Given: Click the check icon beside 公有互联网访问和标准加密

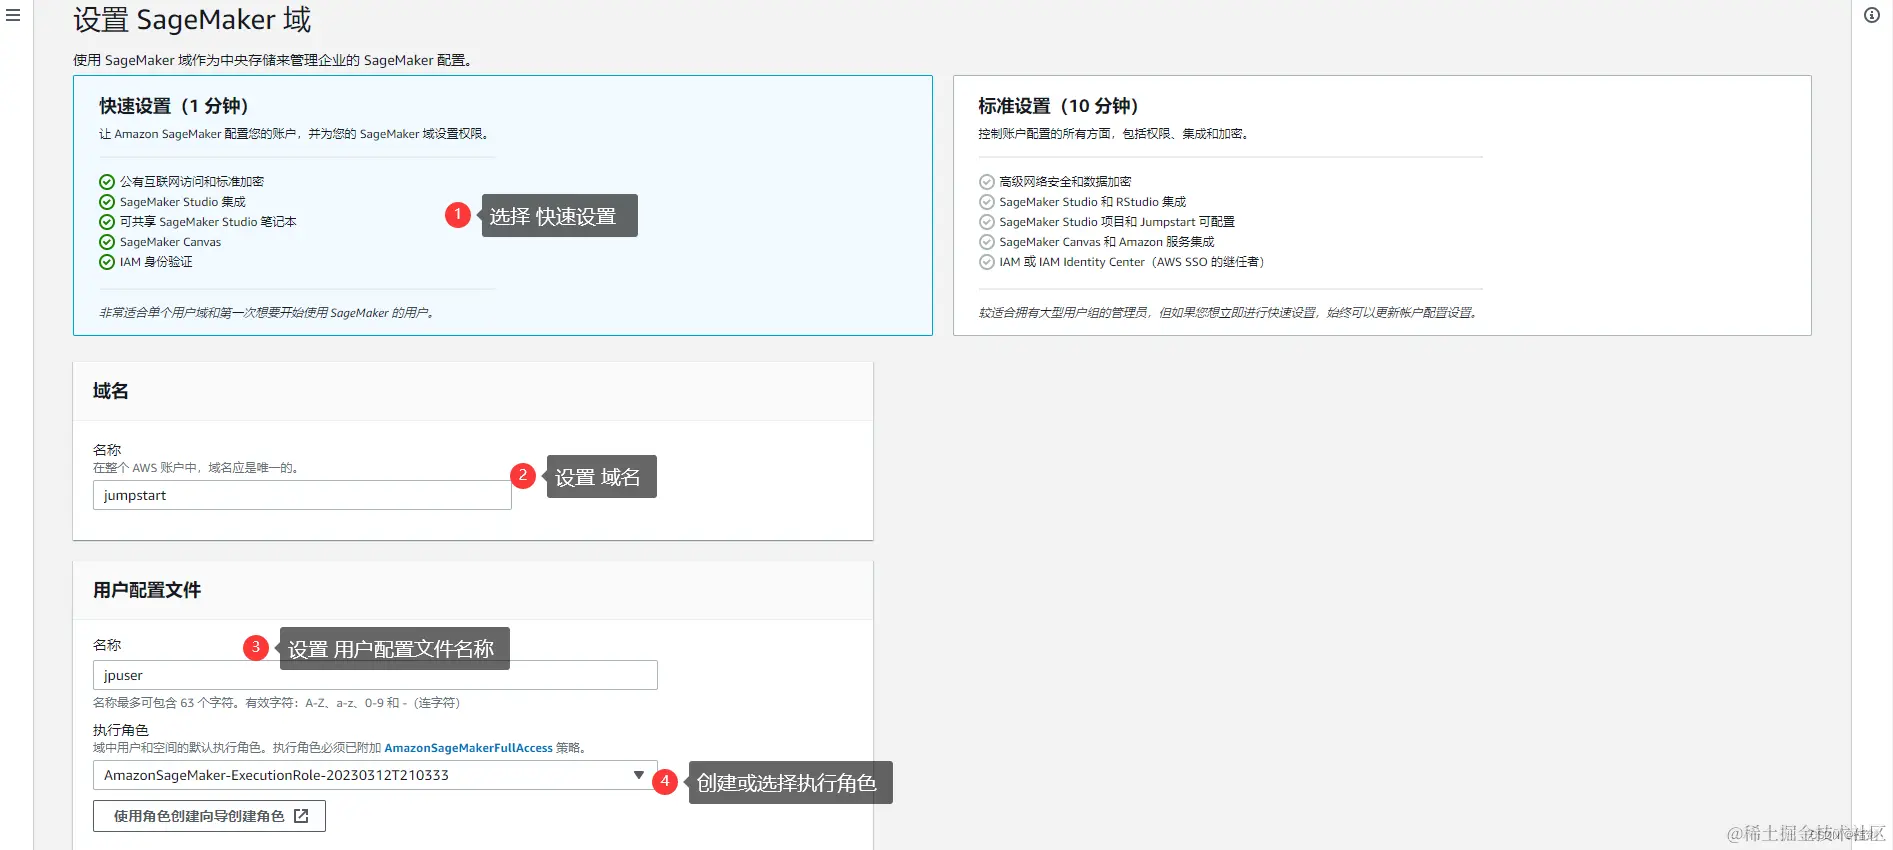Looking at the screenshot, I should (x=107, y=182).
